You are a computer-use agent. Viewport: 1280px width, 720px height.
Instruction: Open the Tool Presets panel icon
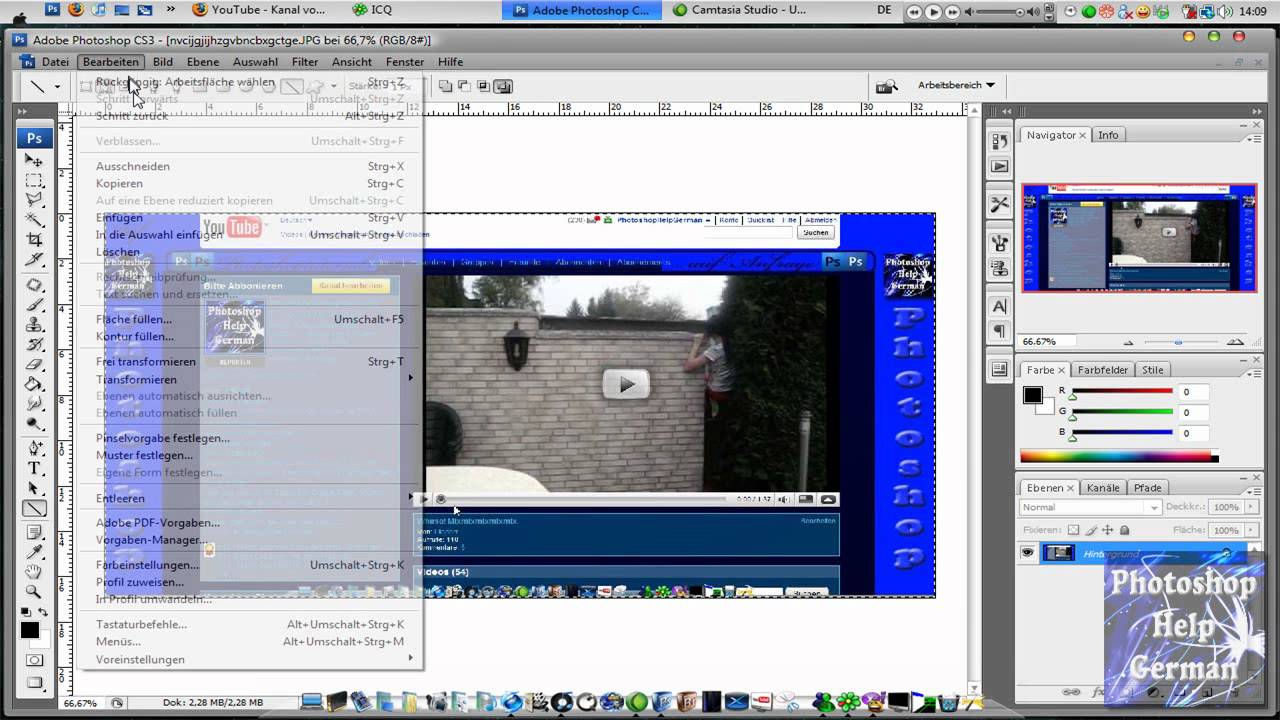pos(999,205)
